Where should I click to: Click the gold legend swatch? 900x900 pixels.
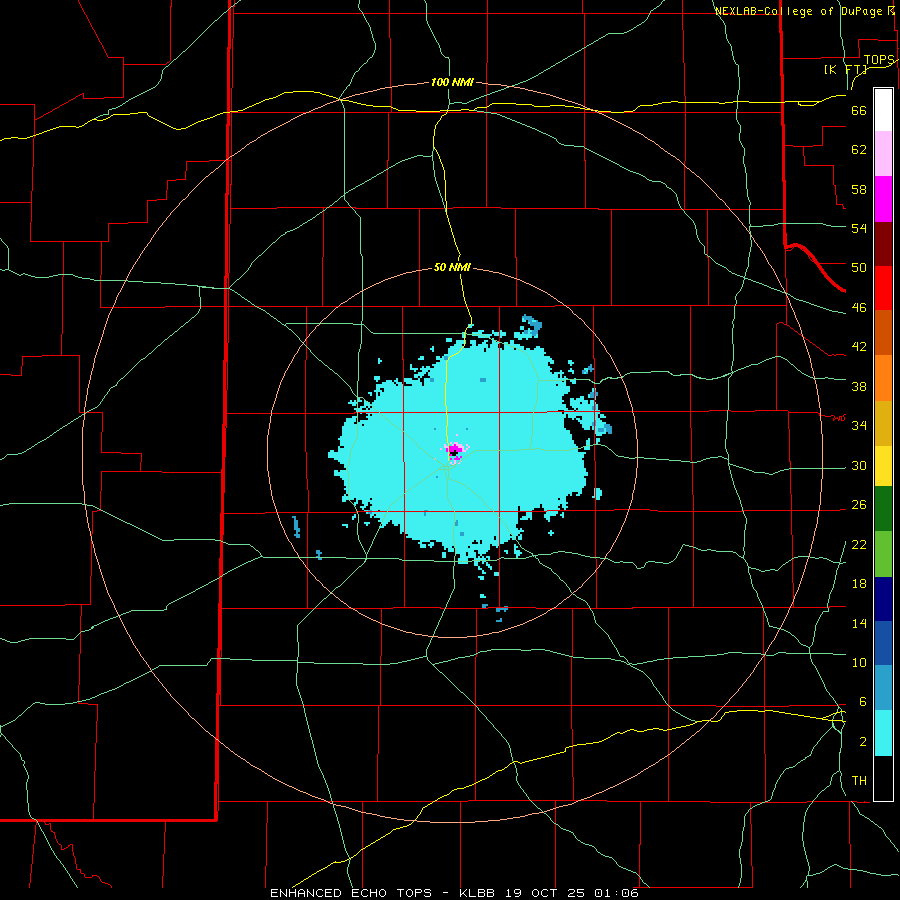(x=883, y=423)
